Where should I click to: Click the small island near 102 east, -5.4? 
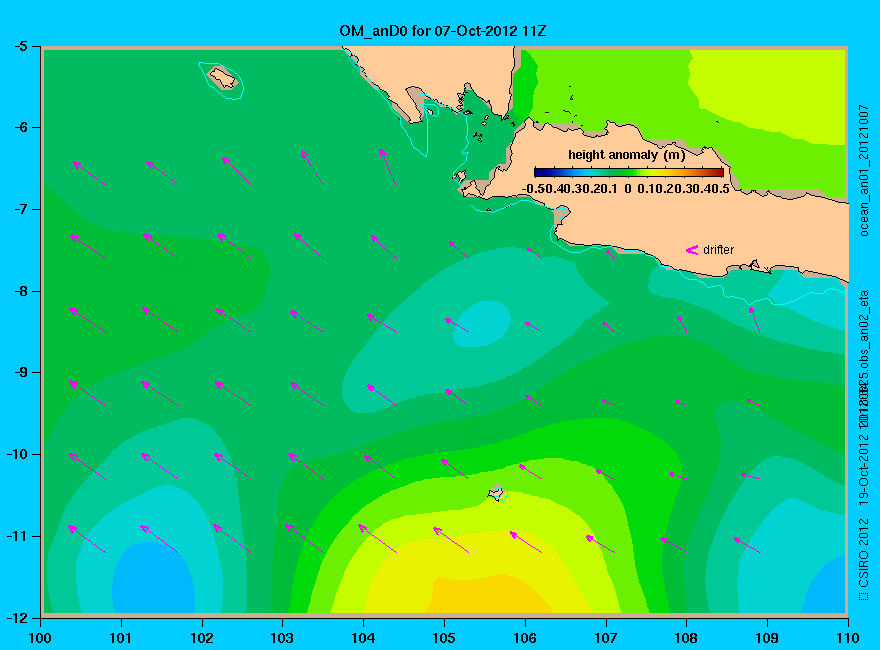click(223, 78)
